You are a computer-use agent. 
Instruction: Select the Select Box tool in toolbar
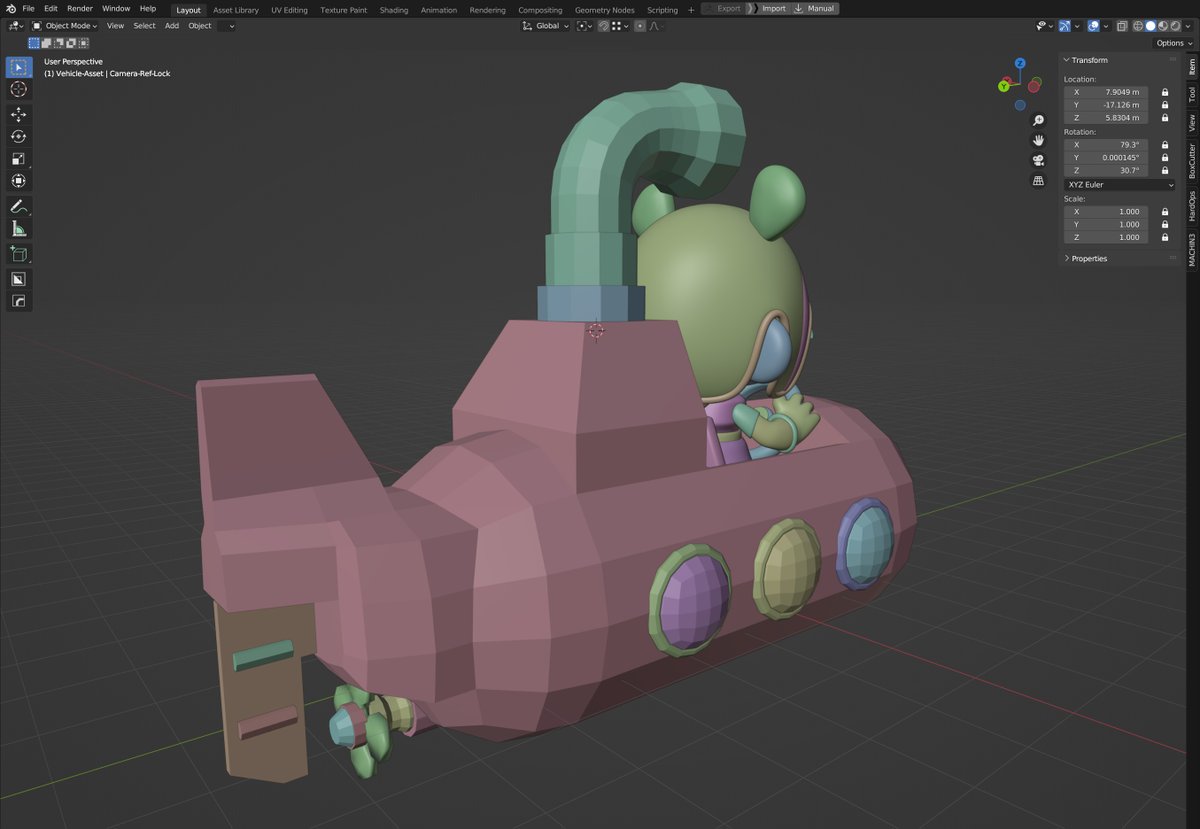tap(18, 67)
